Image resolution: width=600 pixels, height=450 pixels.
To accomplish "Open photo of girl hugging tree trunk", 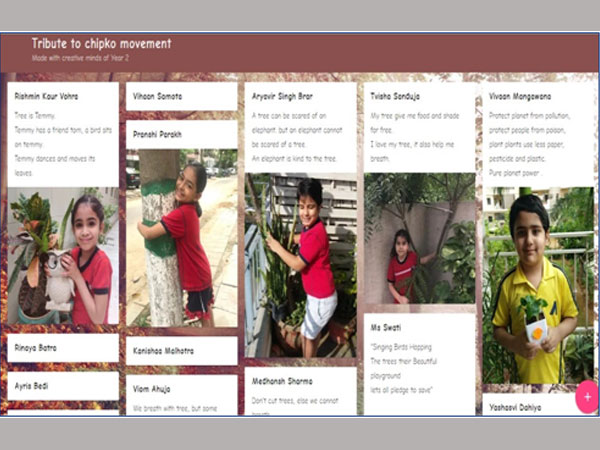I will [x=182, y=238].
